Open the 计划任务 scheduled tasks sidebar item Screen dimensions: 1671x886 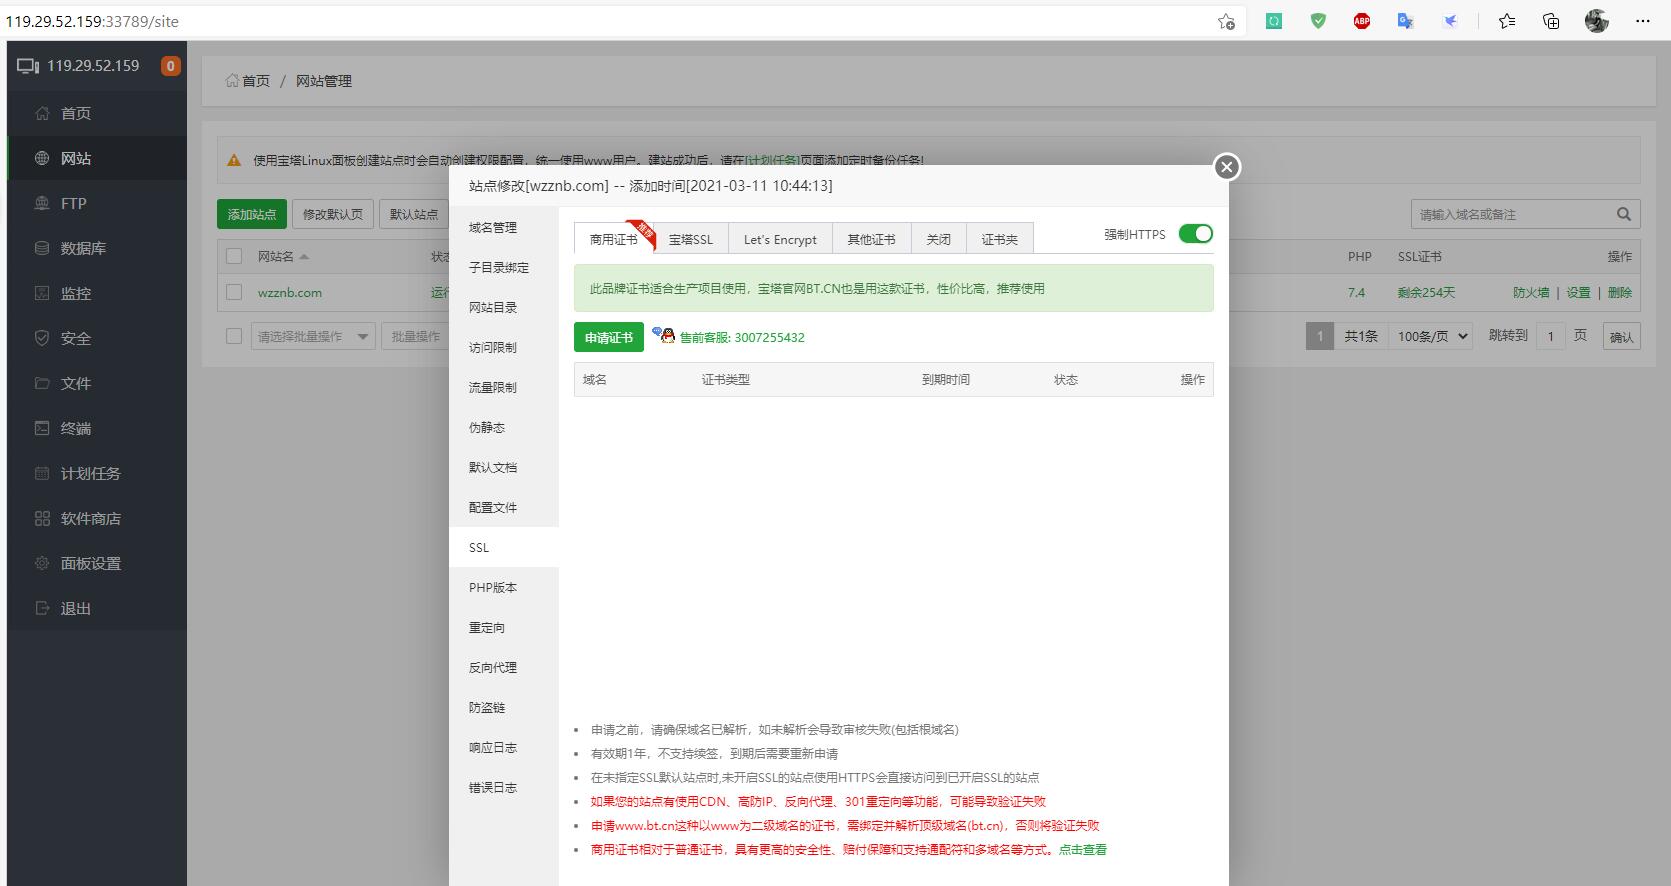[96, 473]
